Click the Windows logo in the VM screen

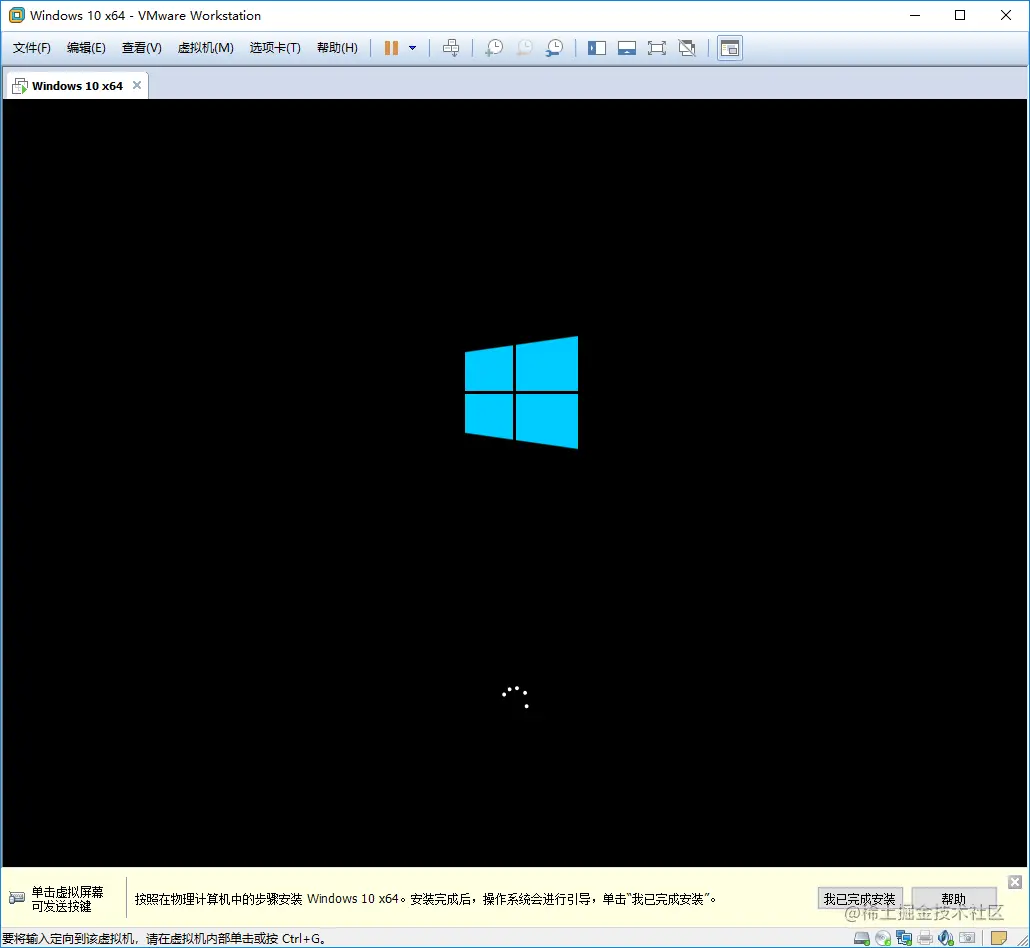coord(522,392)
